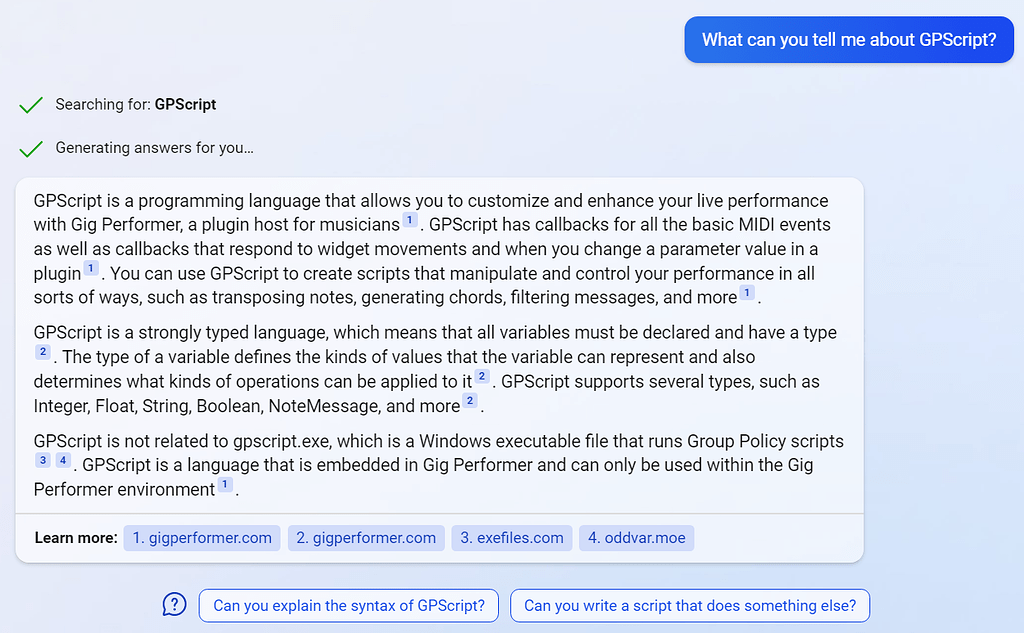Click the green checkmark beside Searching for GPScript
1024x633 pixels.
click(31, 104)
